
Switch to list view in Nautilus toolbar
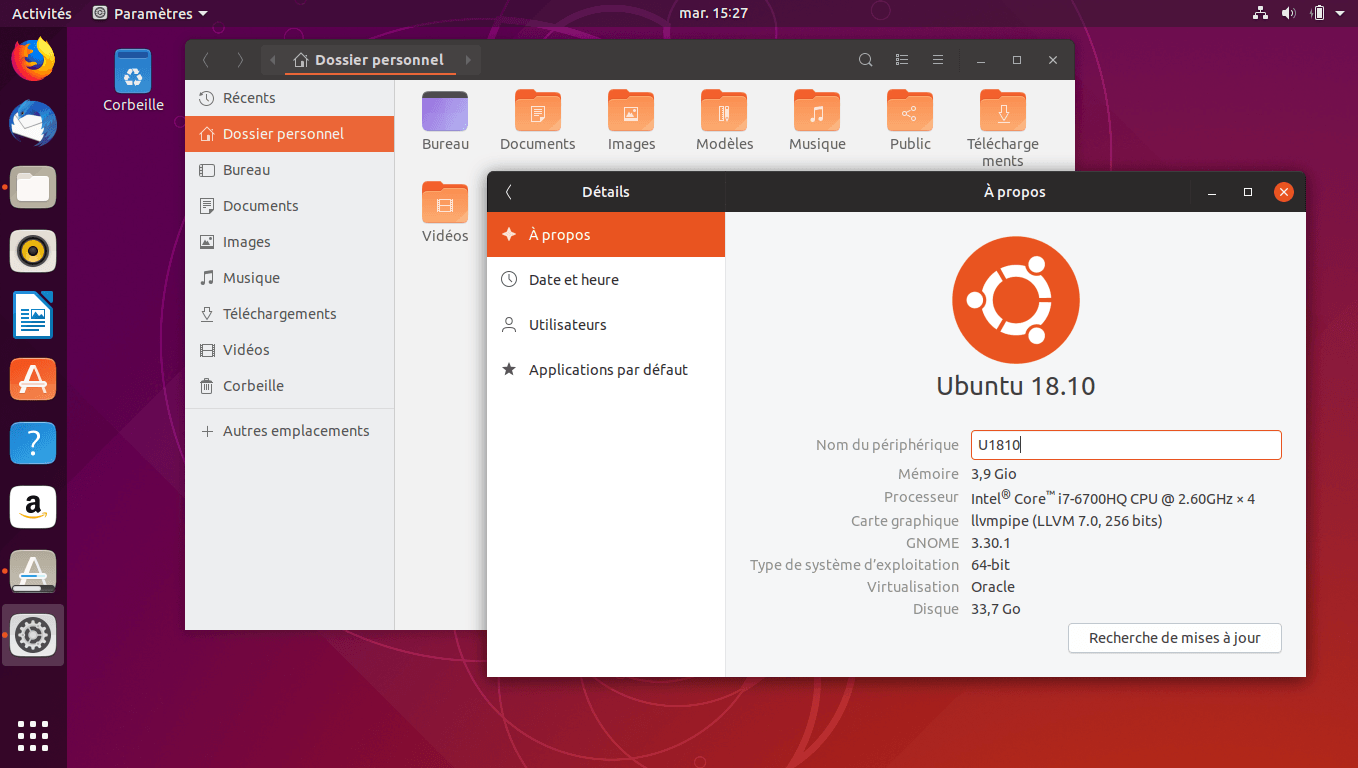[901, 60]
